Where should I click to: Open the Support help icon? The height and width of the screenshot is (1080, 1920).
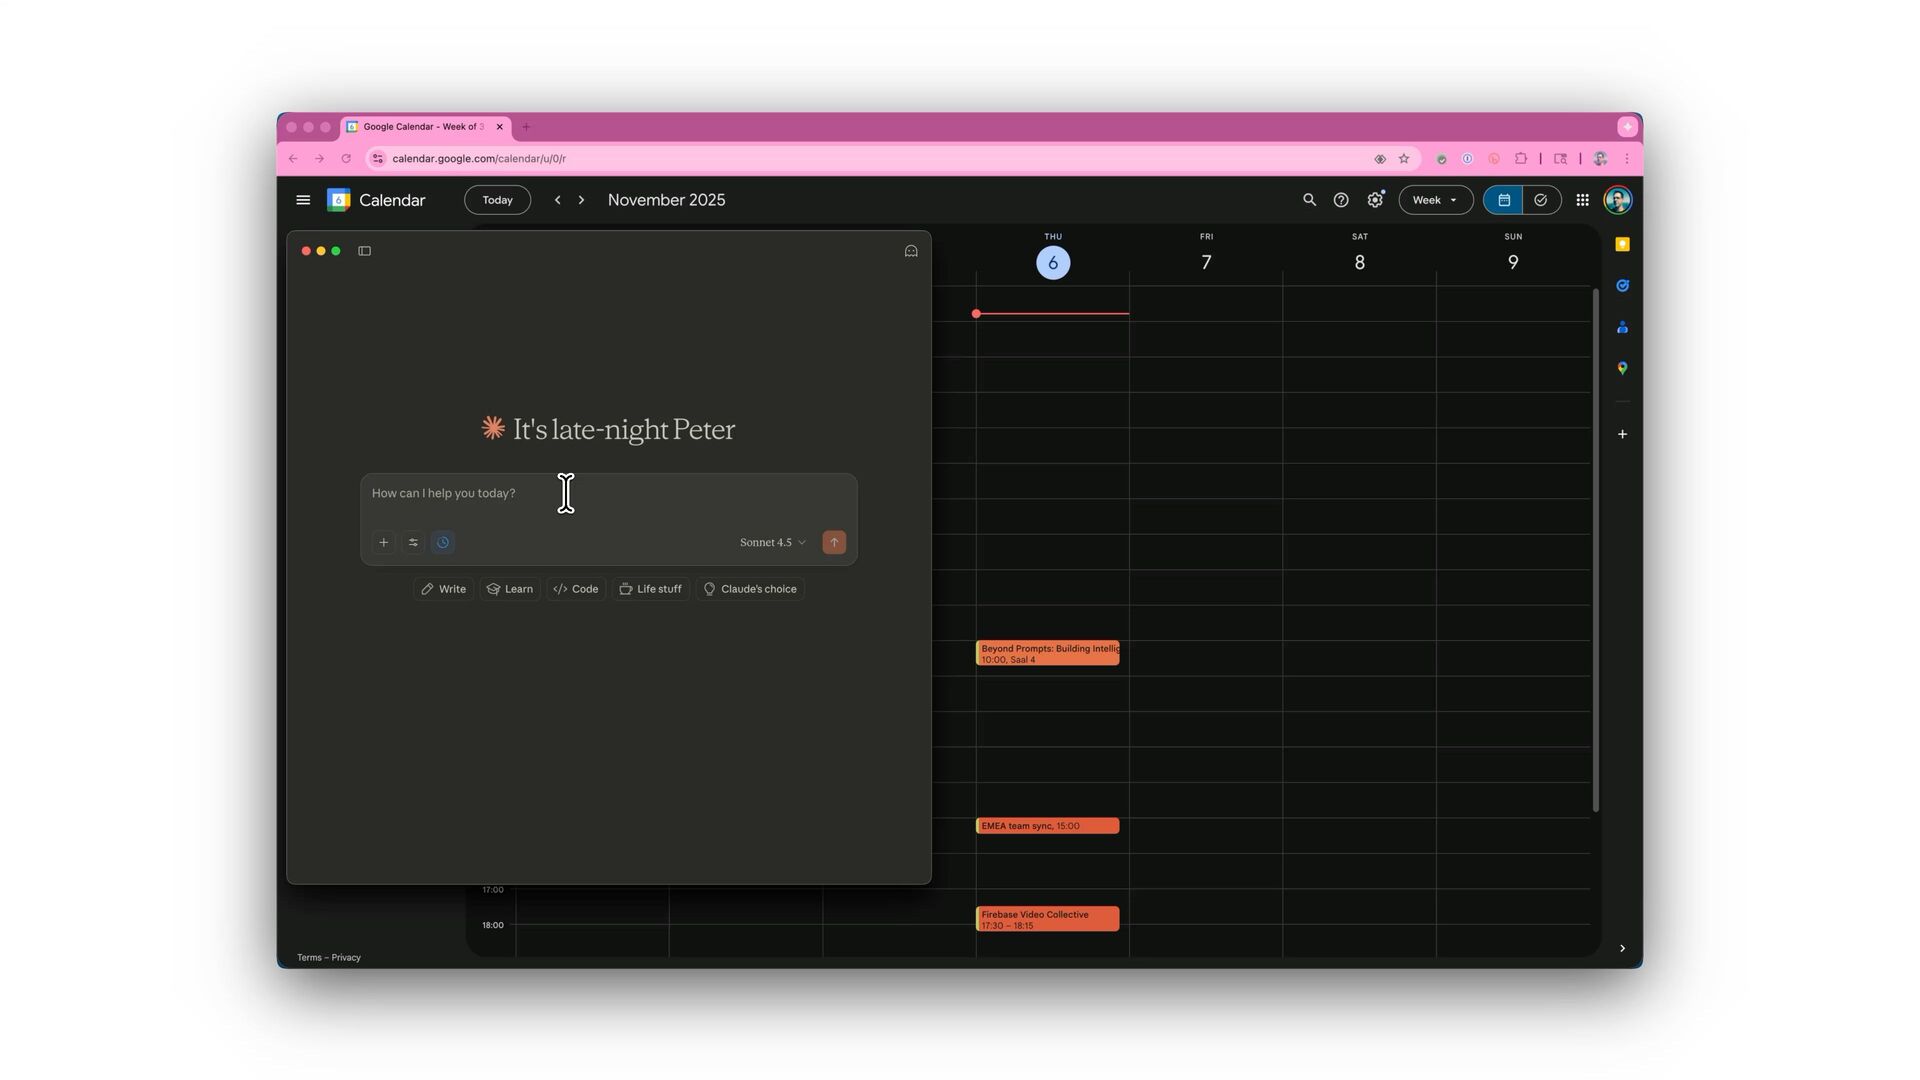click(x=1341, y=200)
